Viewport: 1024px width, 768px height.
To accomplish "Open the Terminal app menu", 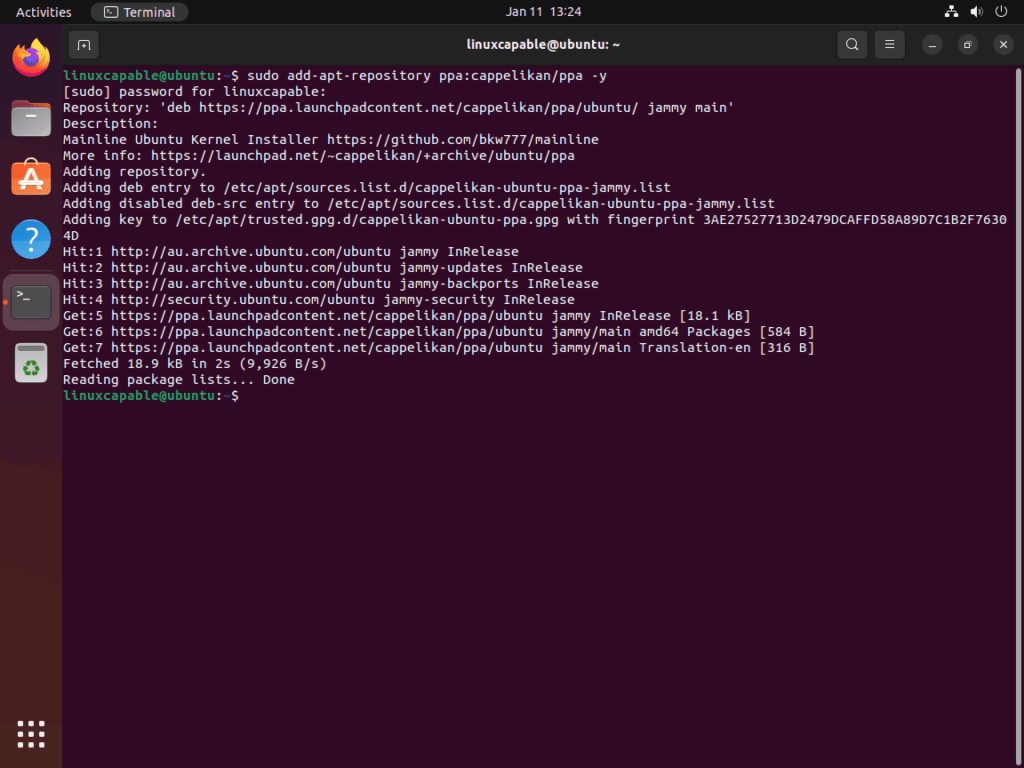I will pos(138,11).
